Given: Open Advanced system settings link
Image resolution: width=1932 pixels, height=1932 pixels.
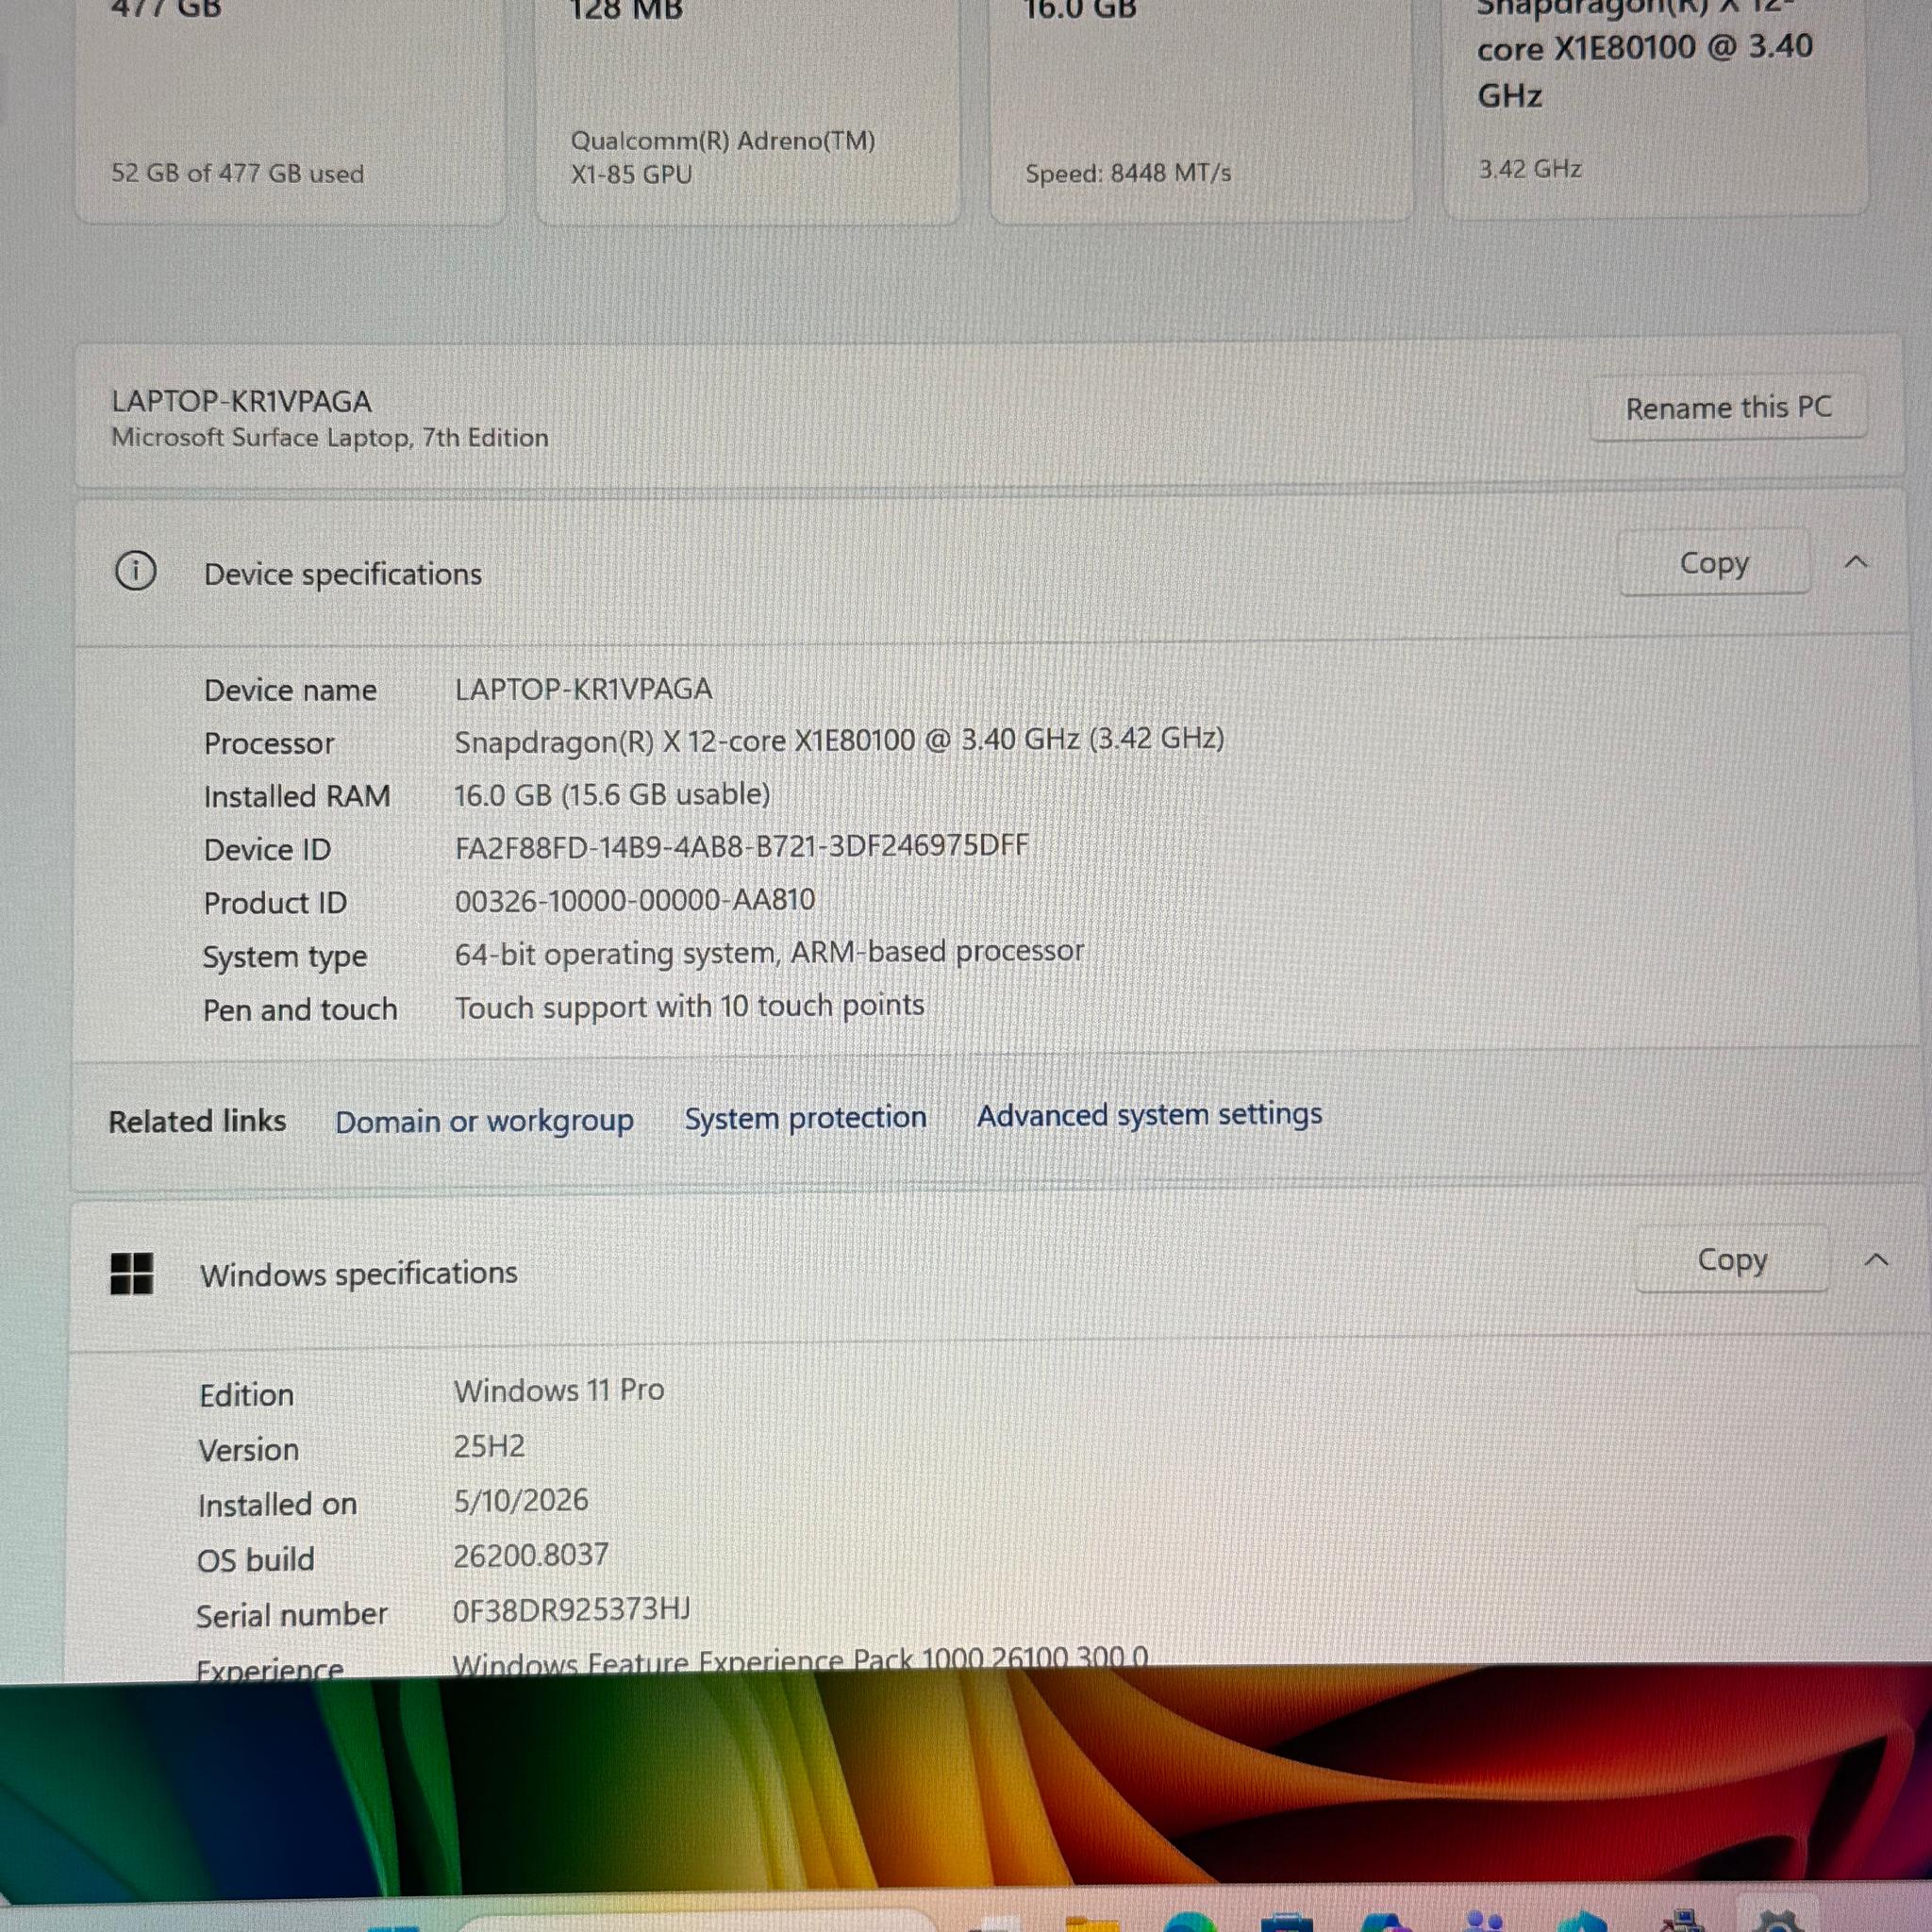Looking at the screenshot, I should click(1150, 1115).
